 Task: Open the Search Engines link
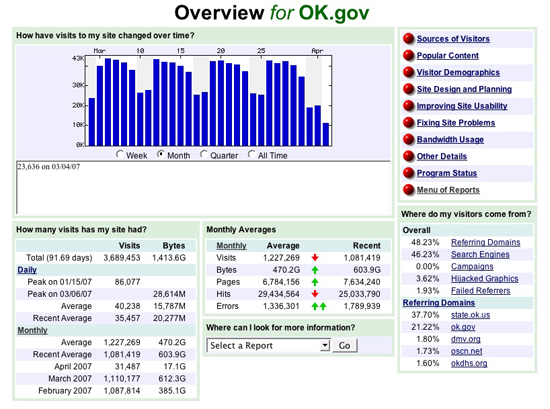(480, 254)
